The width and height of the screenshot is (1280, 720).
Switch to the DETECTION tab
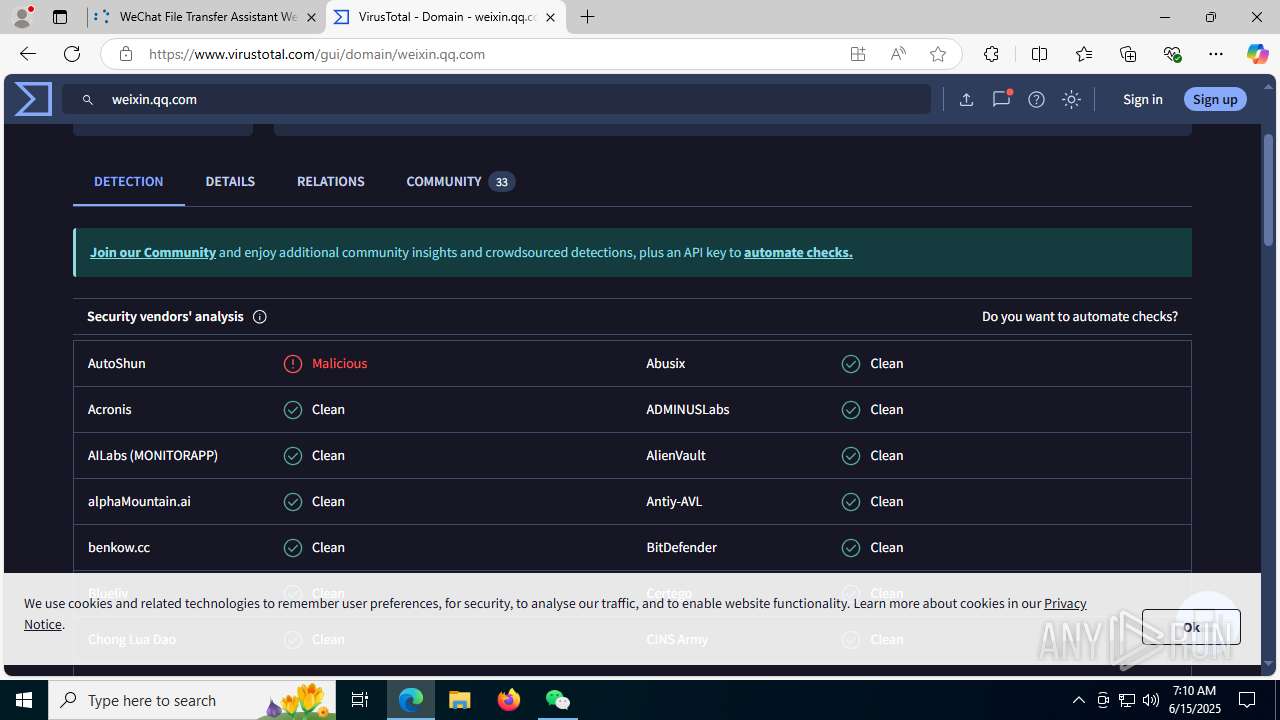tap(128, 181)
